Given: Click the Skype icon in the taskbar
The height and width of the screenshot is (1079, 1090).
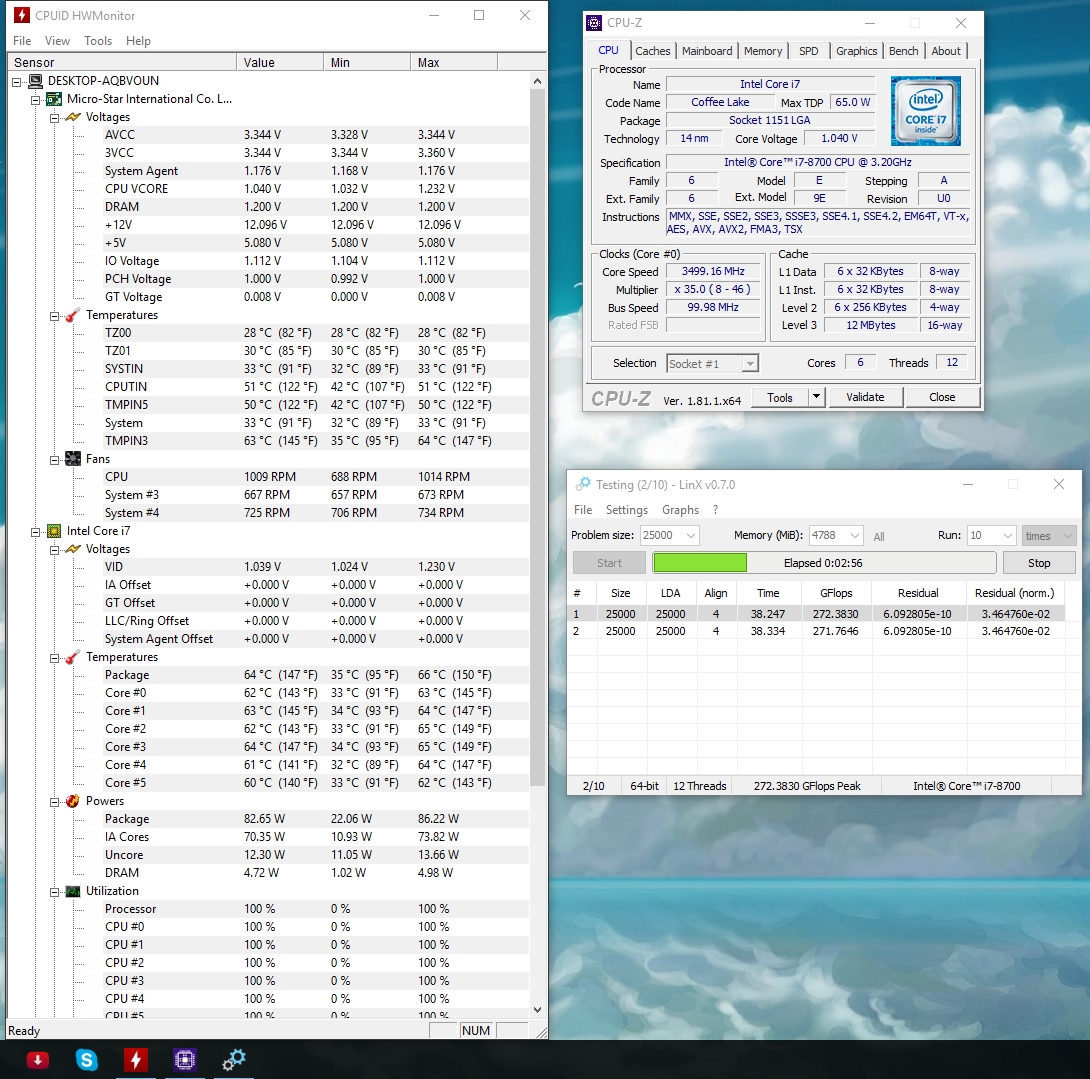Looking at the screenshot, I should pos(87,1059).
